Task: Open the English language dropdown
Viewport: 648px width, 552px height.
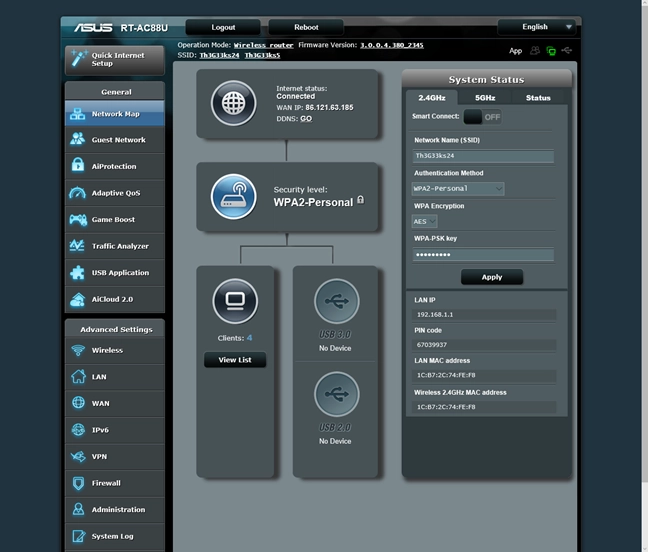Action: [537, 27]
